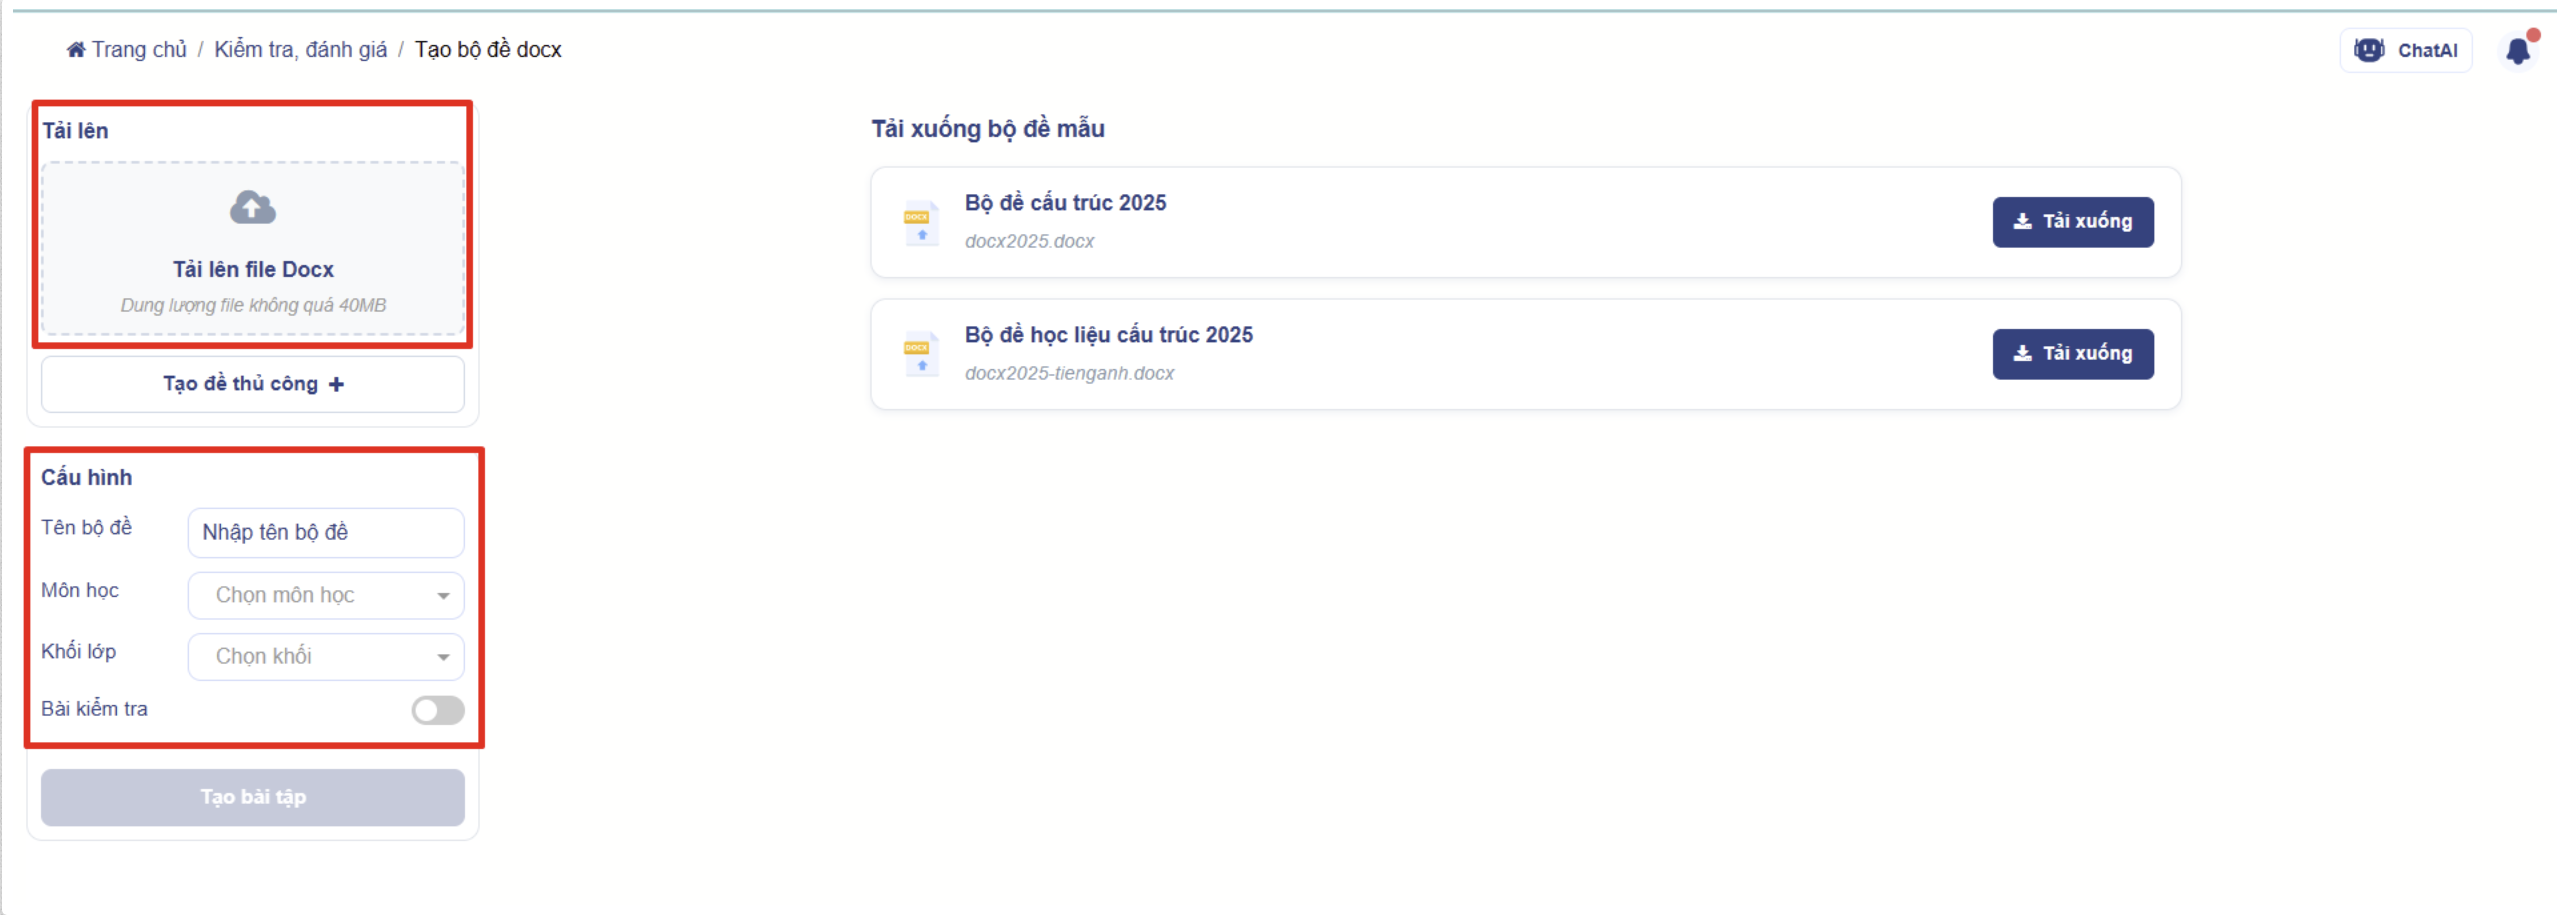
Task: Click the Chọn khối dropdown arrow
Action: click(443, 657)
